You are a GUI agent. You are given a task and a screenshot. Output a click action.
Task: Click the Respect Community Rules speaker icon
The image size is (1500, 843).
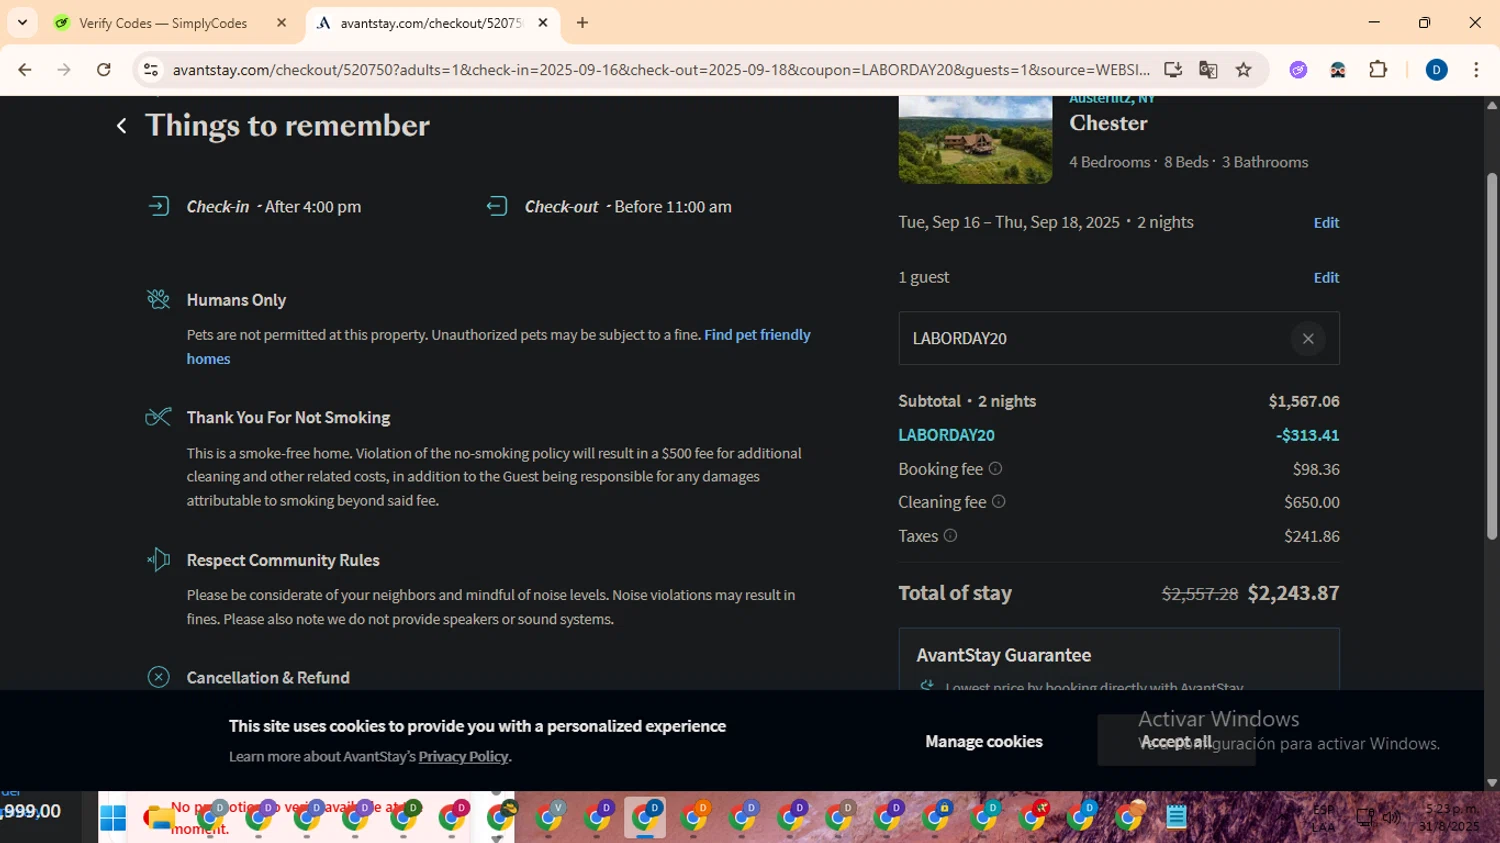point(158,560)
